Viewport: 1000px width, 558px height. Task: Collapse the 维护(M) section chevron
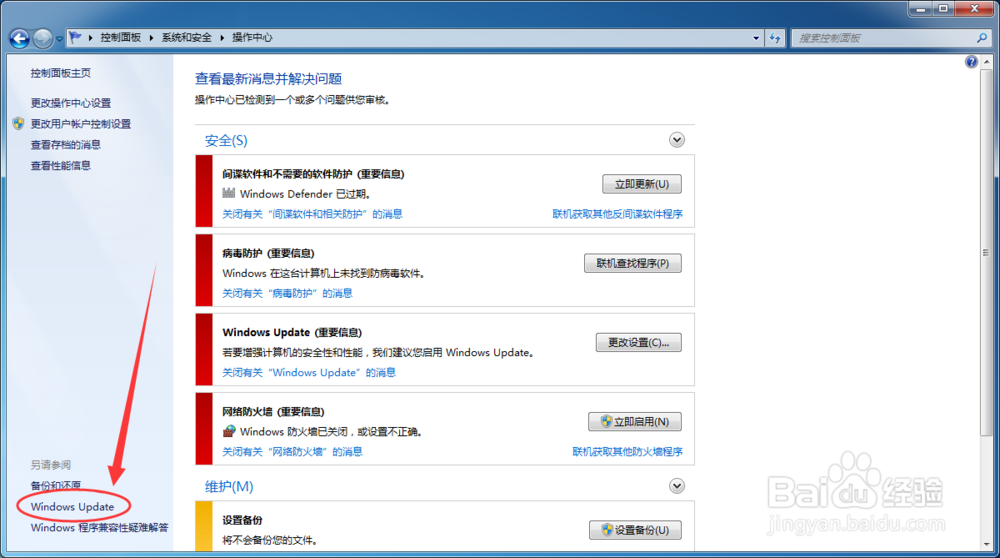[677, 486]
